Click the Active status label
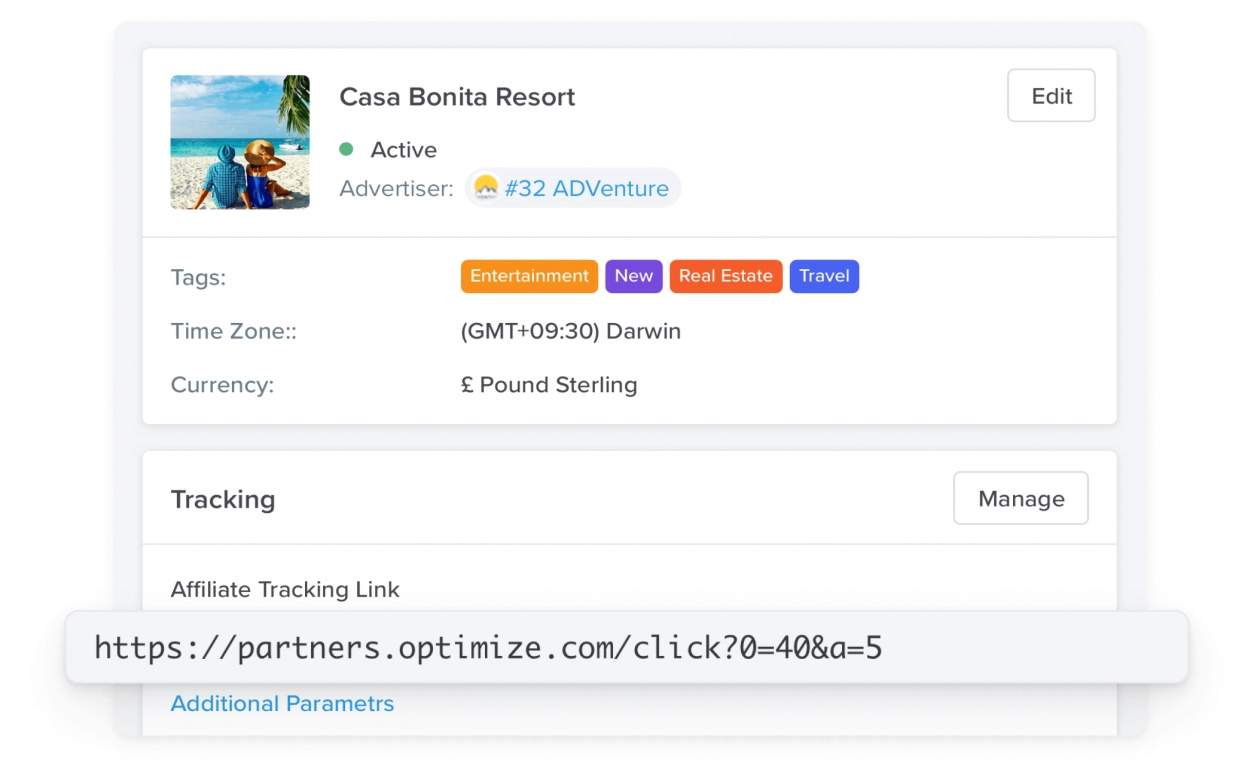1254x775 pixels. pos(404,150)
